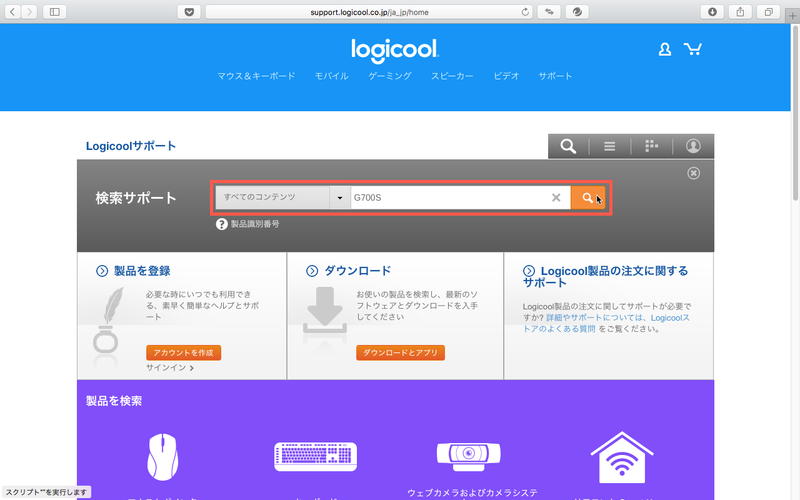Clear the search text with X
This screenshot has height=500, width=800.
[x=556, y=197]
